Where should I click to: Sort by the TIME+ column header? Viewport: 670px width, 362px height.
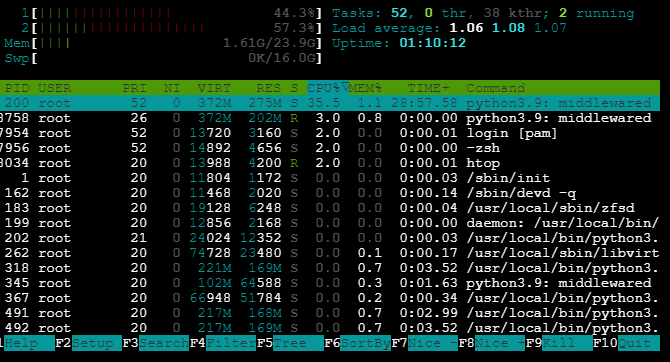coord(428,88)
